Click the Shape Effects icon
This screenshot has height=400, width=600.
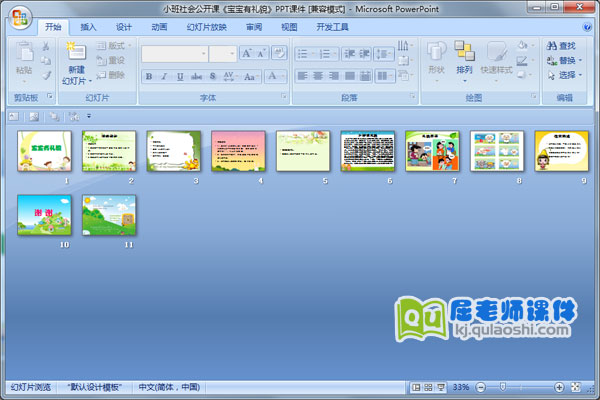[522, 75]
